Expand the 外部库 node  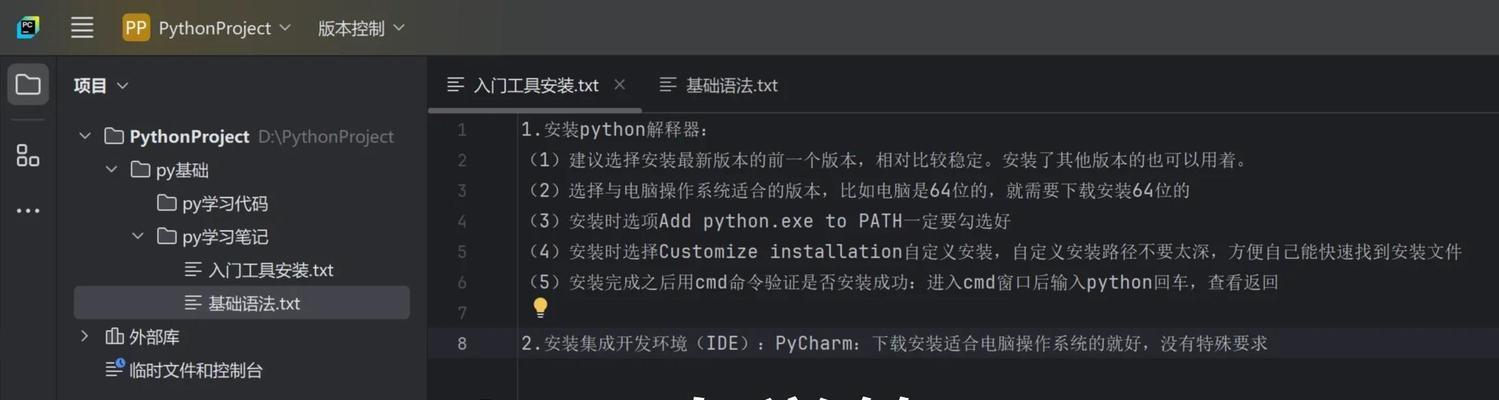85,337
